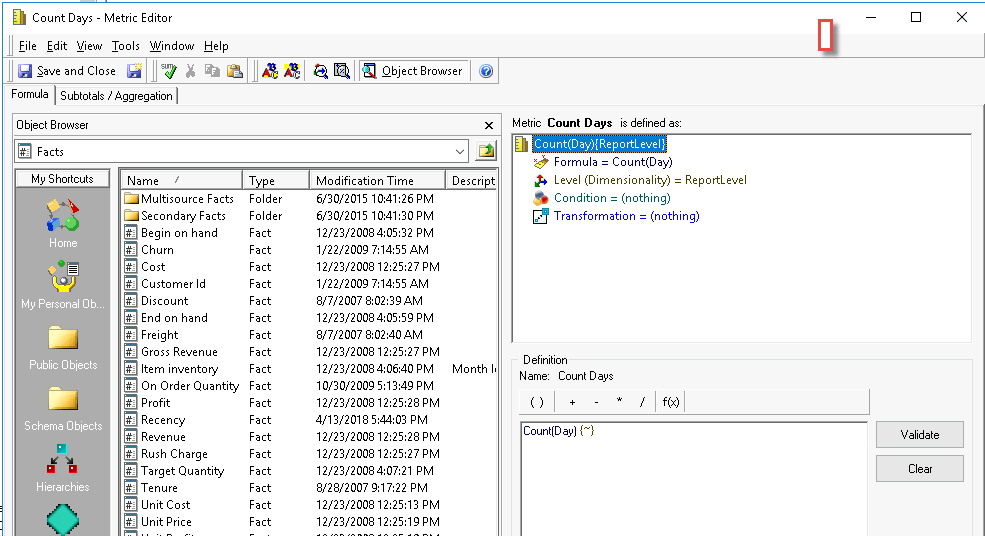Click Save and Close in toolbar
The image size is (985, 536).
click(x=67, y=71)
